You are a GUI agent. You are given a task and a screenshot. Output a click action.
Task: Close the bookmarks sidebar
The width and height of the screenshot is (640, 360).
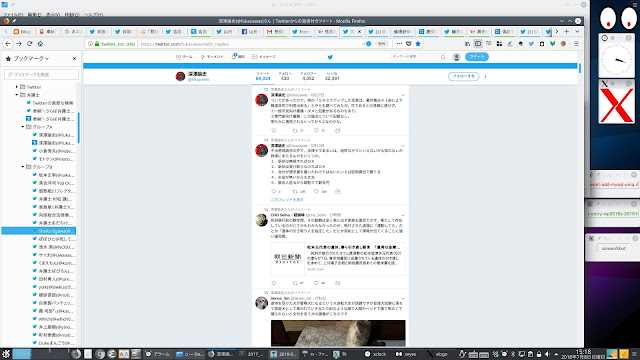coord(74,58)
